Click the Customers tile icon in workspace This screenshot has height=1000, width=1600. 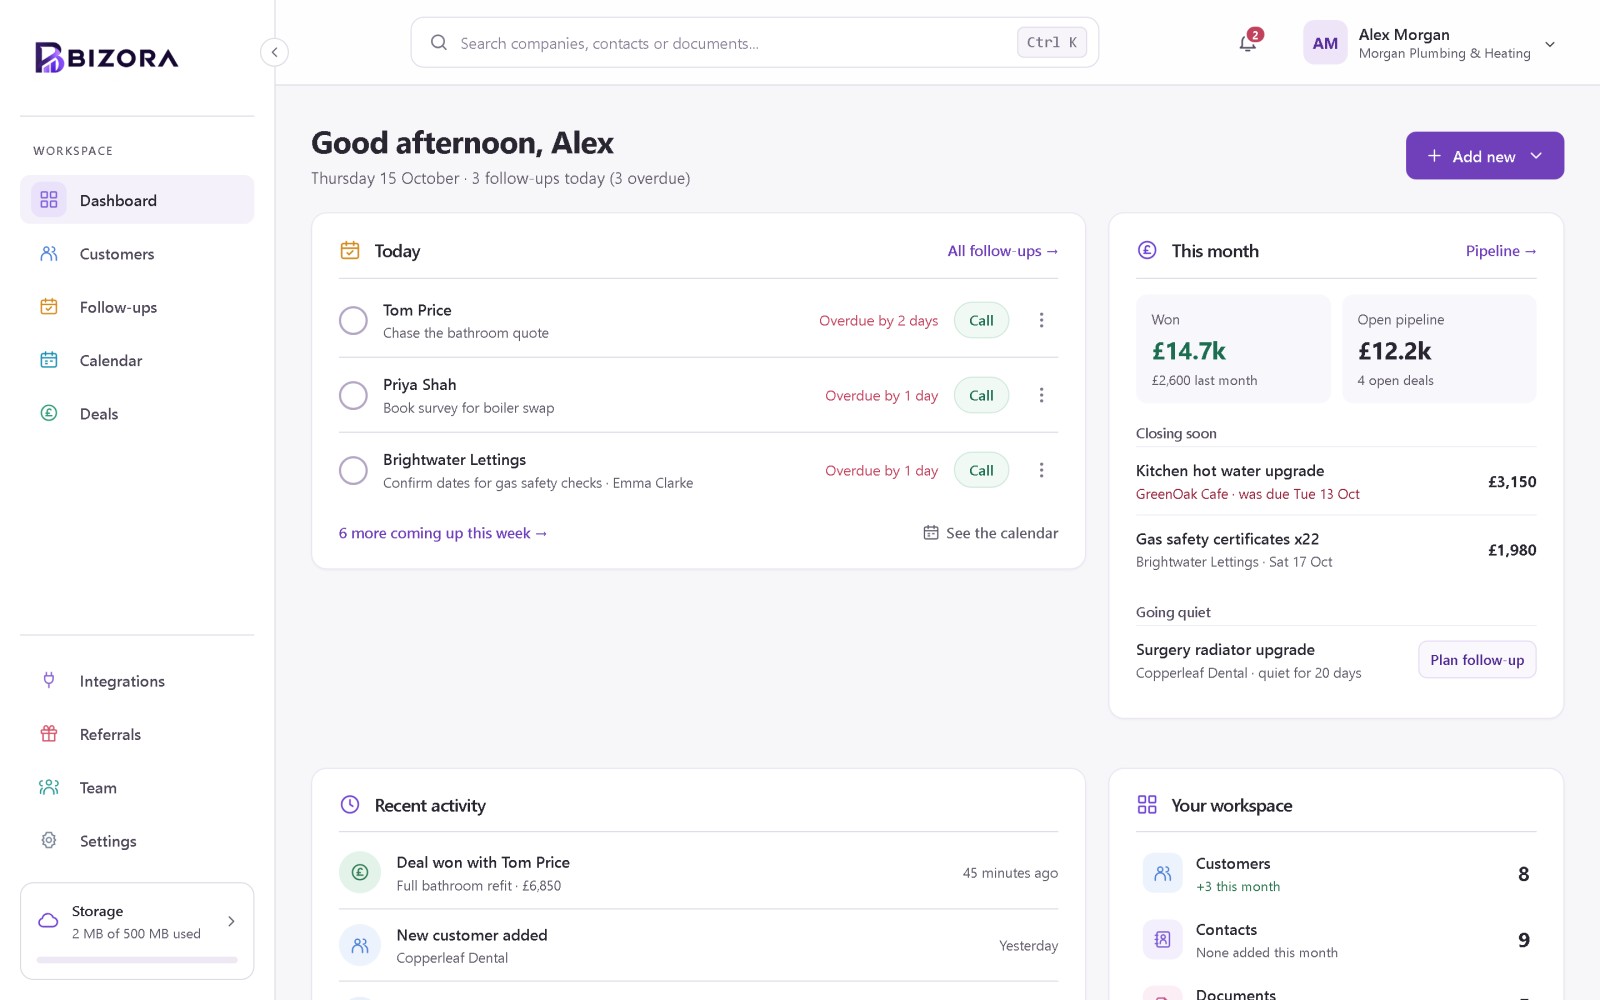click(x=1163, y=873)
